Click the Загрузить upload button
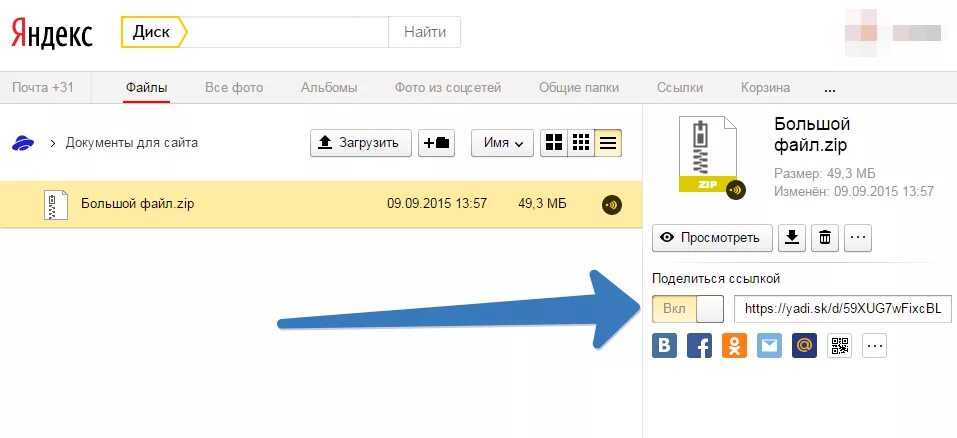 [x=361, y=143]
